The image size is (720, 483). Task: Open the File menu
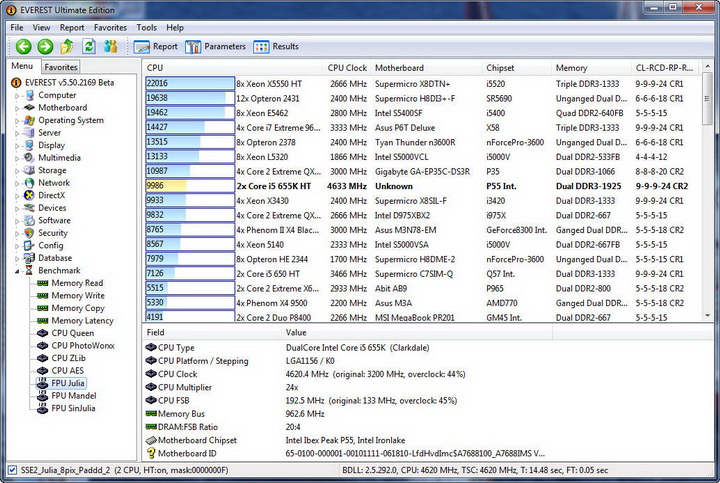click(17, 28)
